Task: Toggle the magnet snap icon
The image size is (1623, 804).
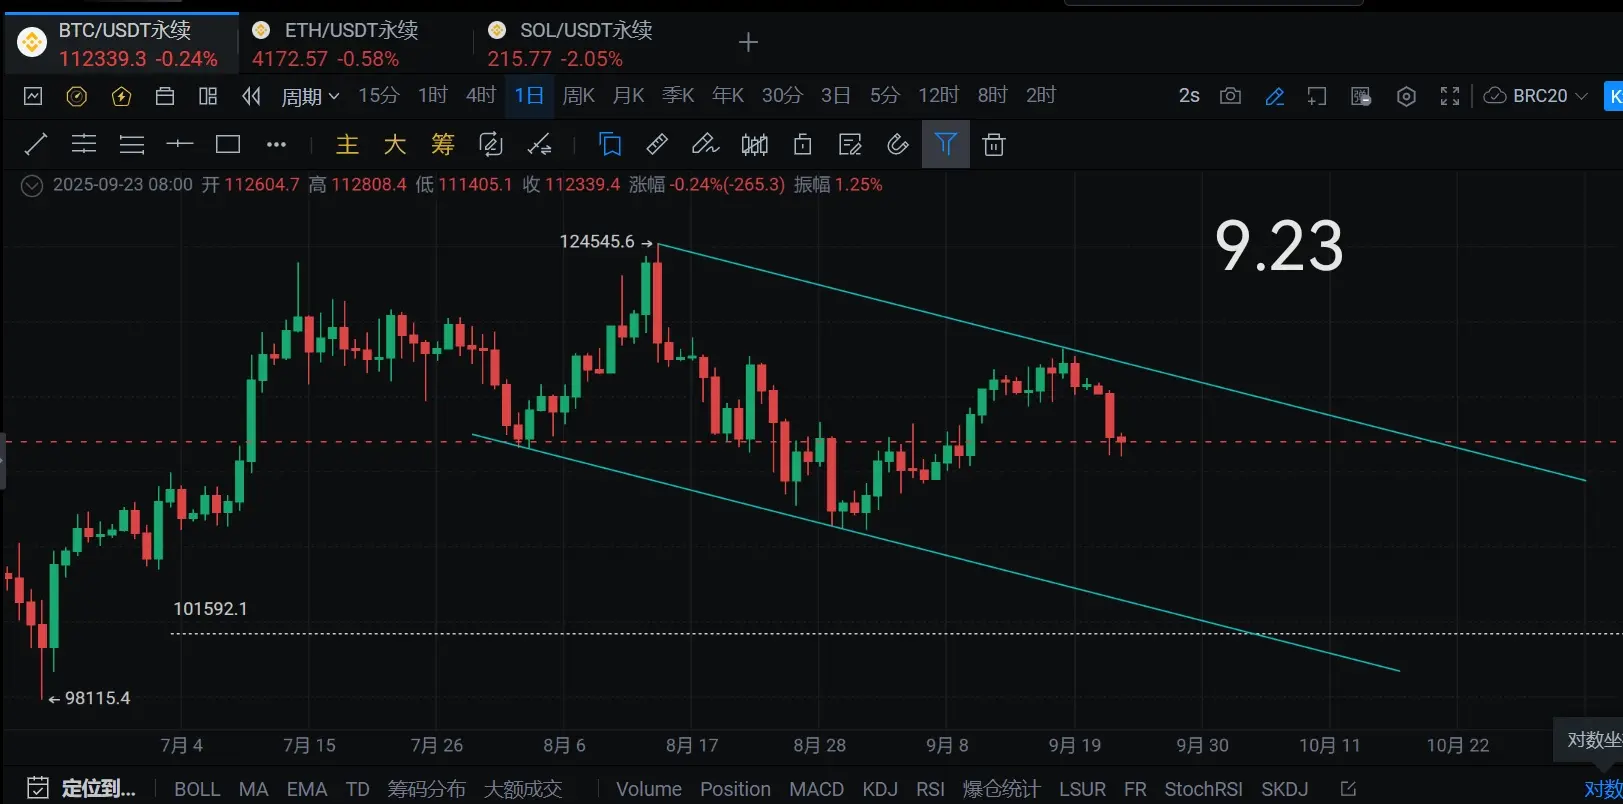Action: click(x=898, y=145)
